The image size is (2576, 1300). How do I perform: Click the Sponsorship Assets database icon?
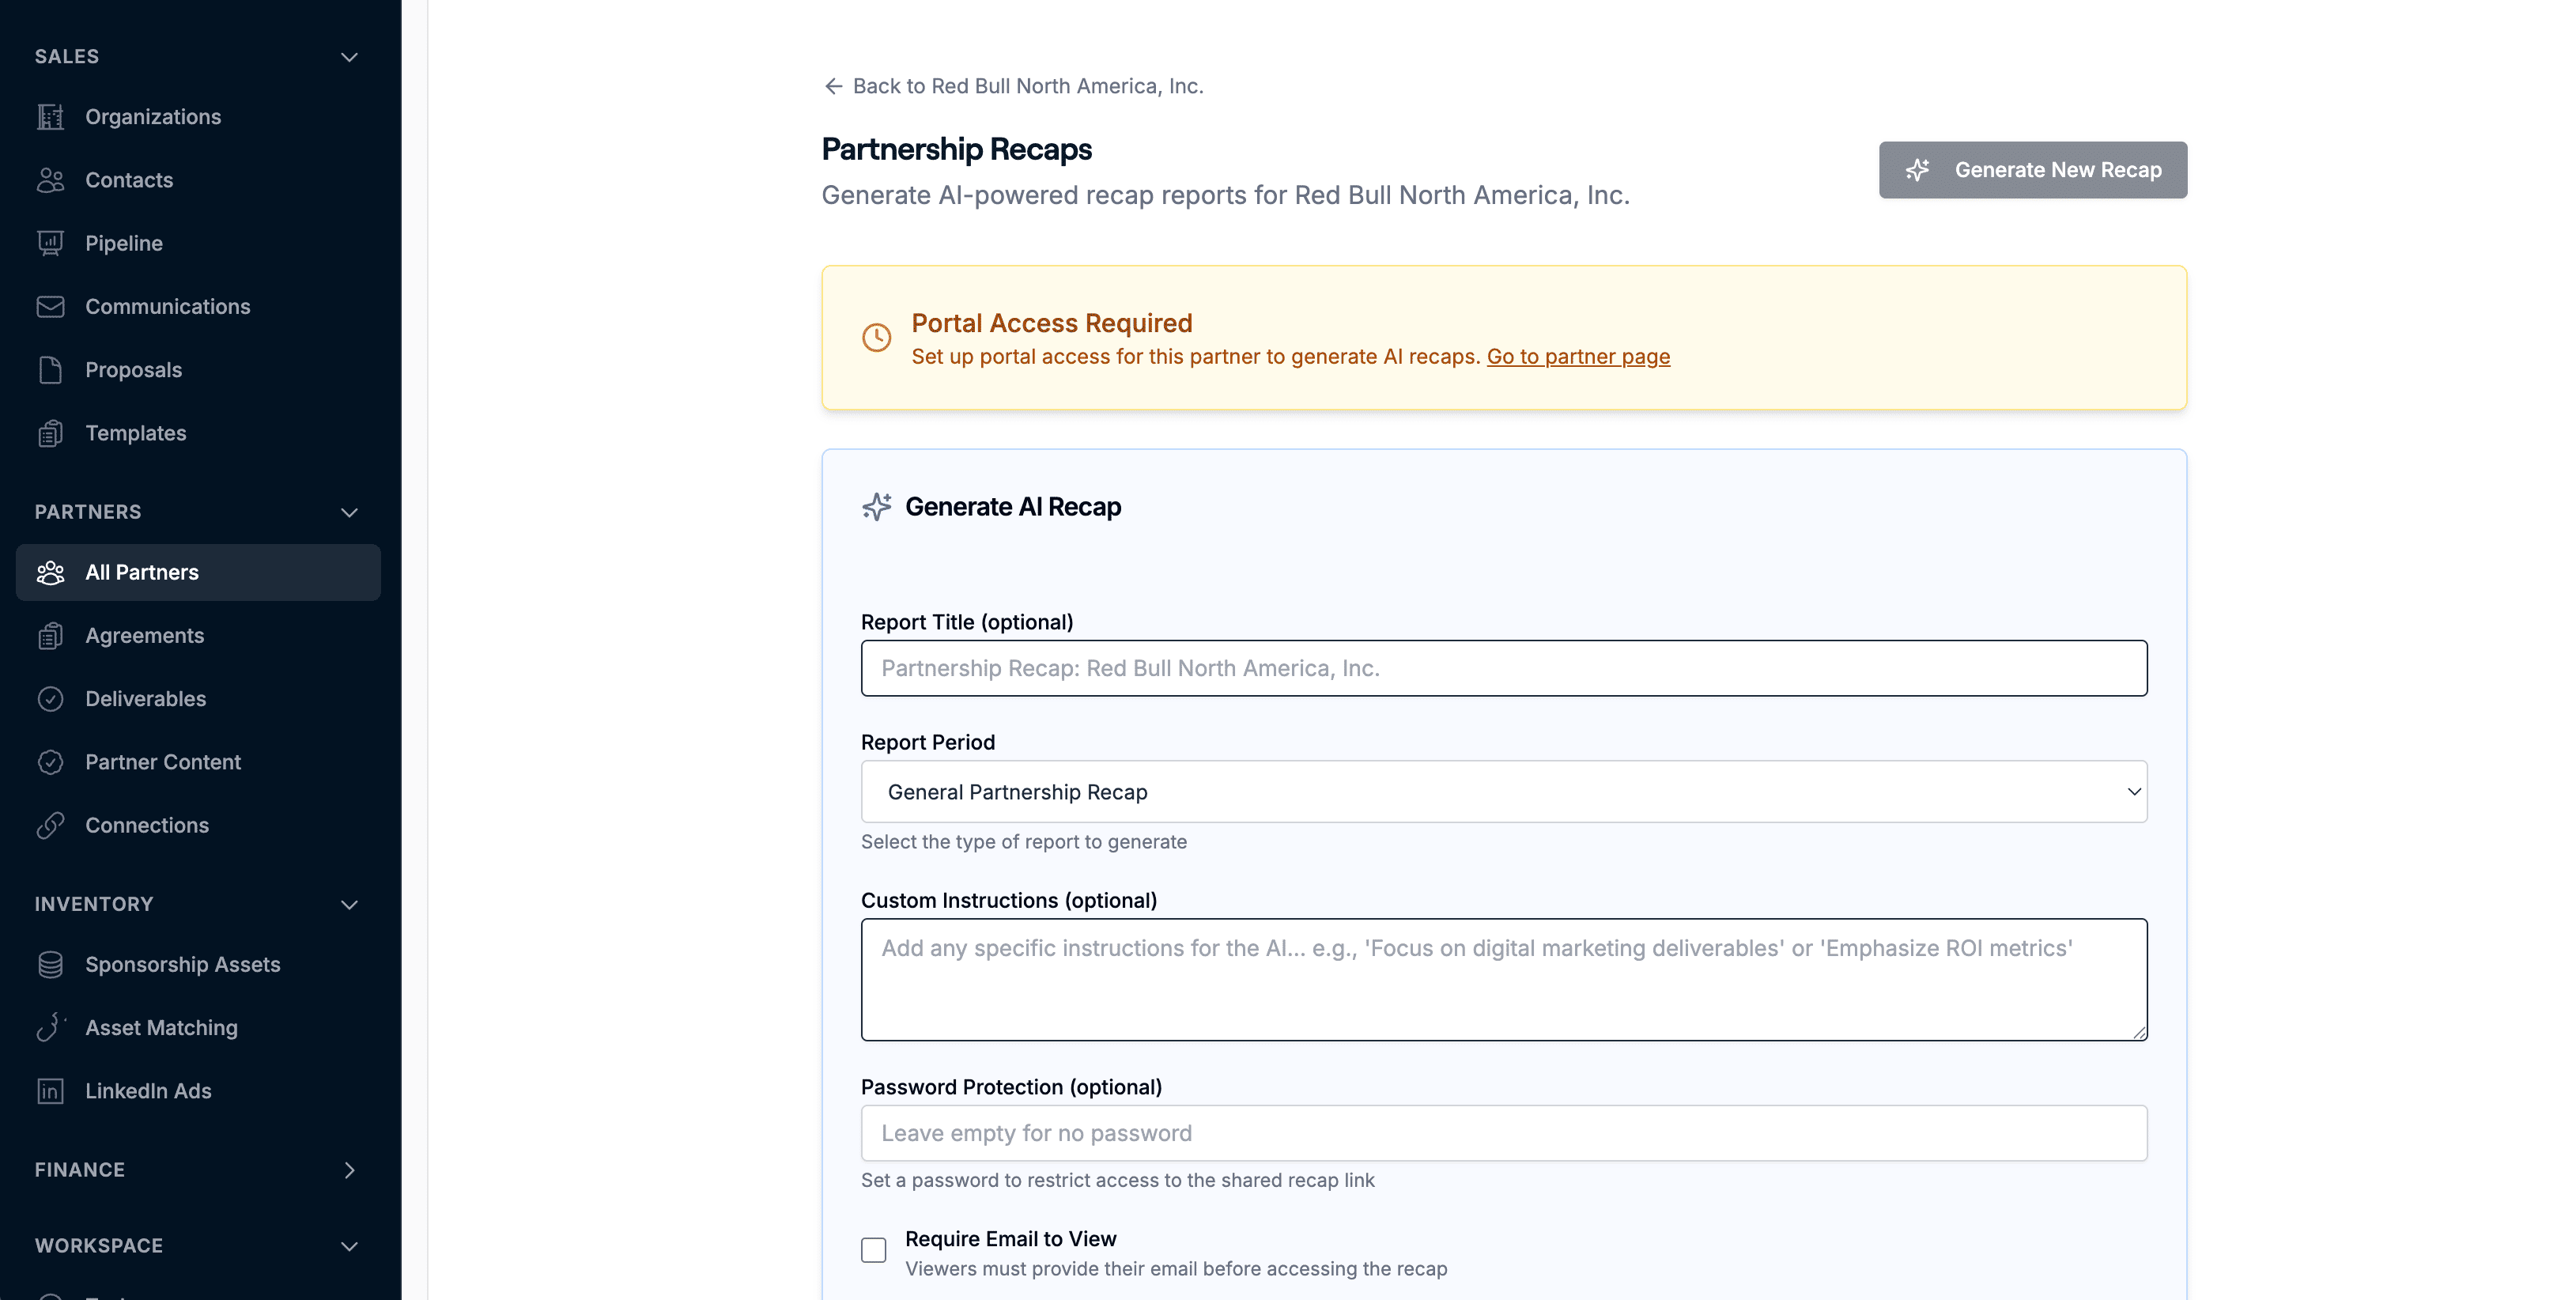50,965
